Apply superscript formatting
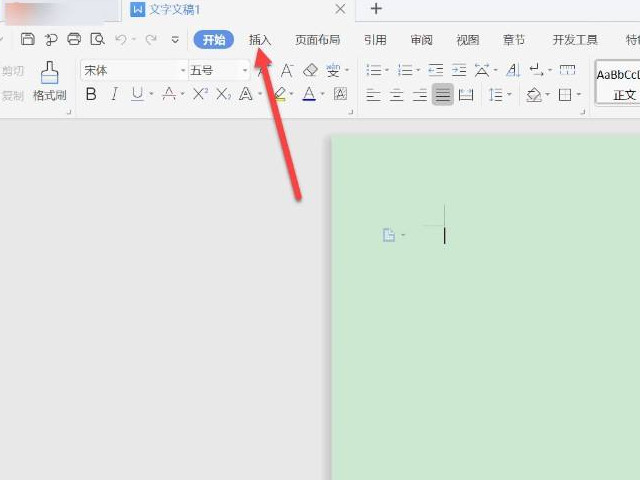Viewport: 640px width, 480px height. [x=200, y=94]
